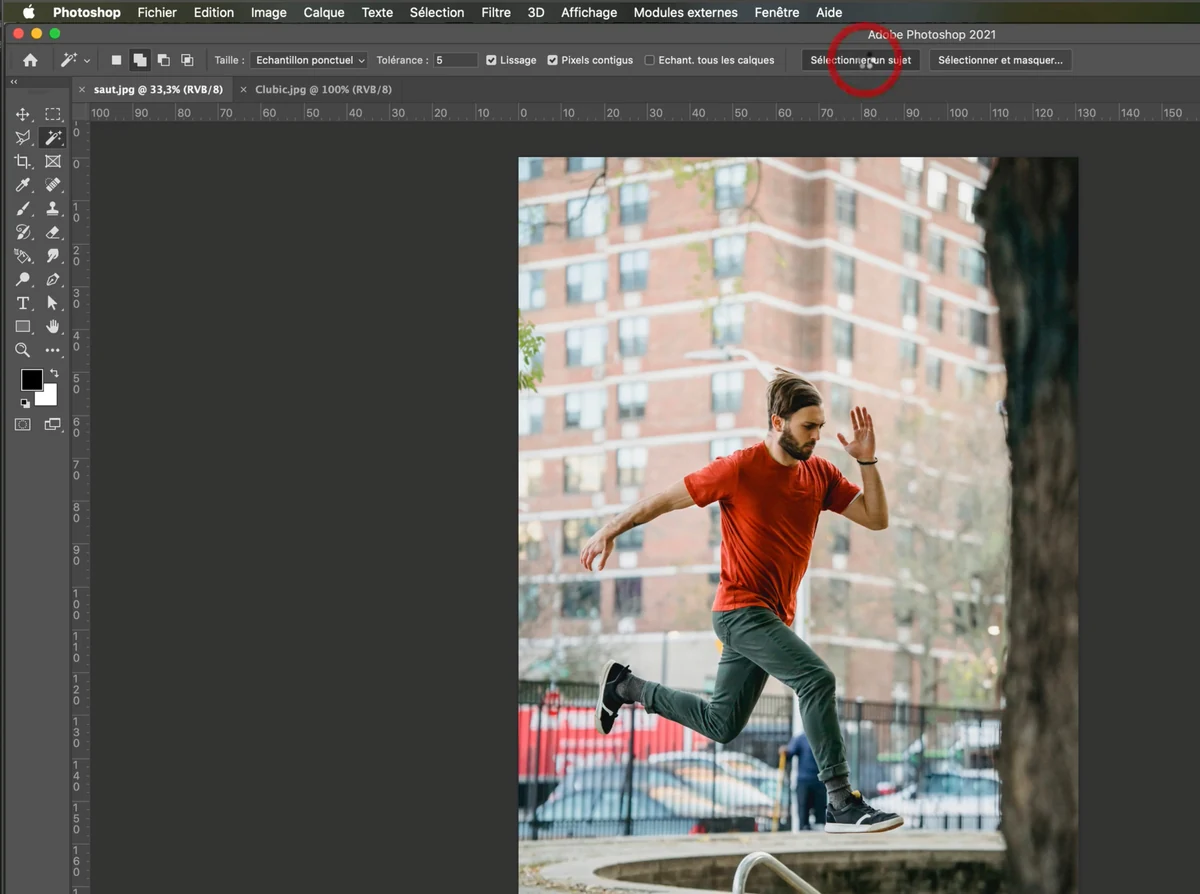Change the screen mode
The image size is (1200, 894).
(x=53, y=424)
